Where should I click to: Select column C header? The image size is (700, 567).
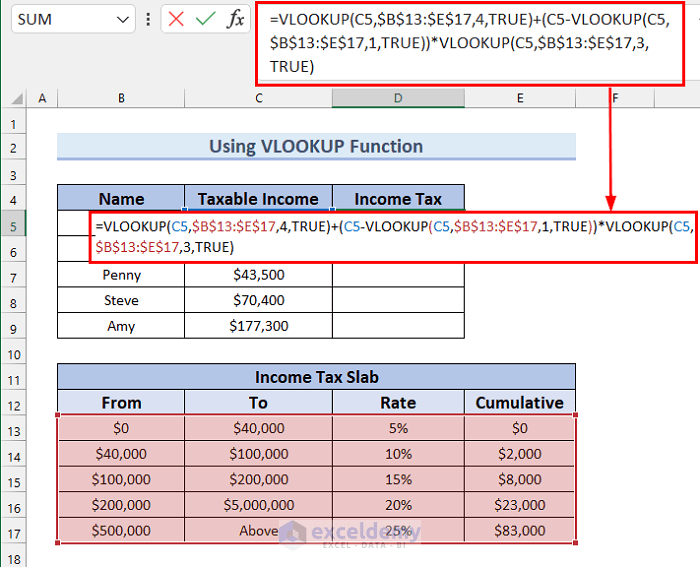point(258,98)
